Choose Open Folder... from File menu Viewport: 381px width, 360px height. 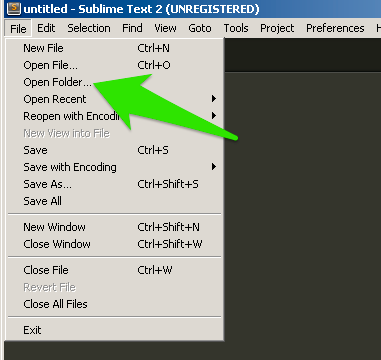pos(114,82)
